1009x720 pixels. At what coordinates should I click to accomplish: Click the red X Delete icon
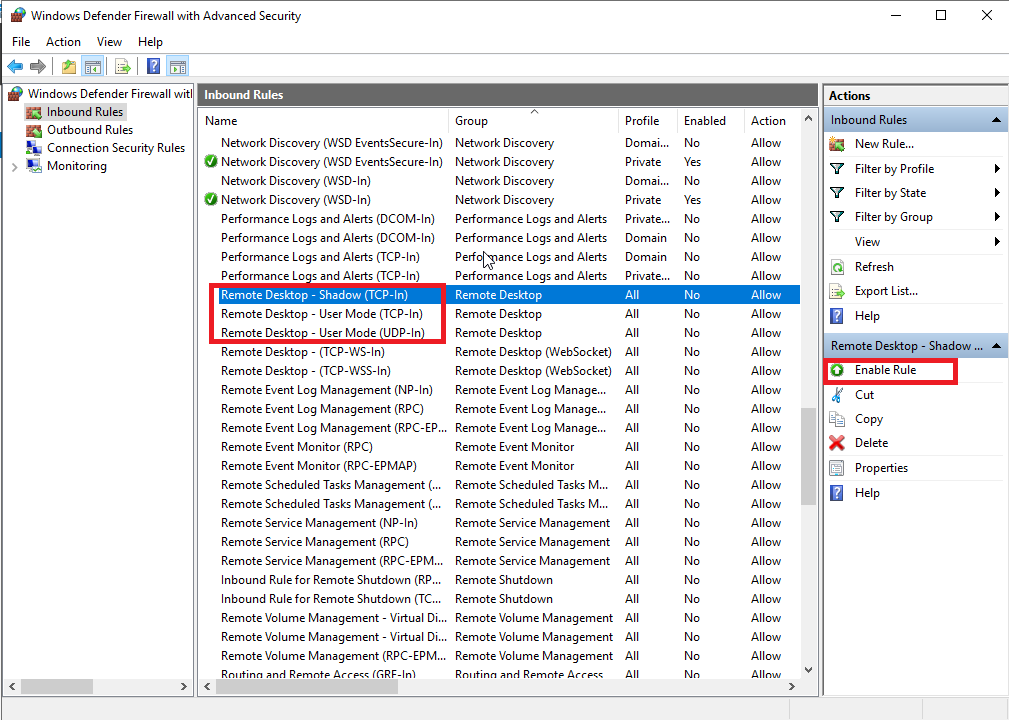point(837,443)
